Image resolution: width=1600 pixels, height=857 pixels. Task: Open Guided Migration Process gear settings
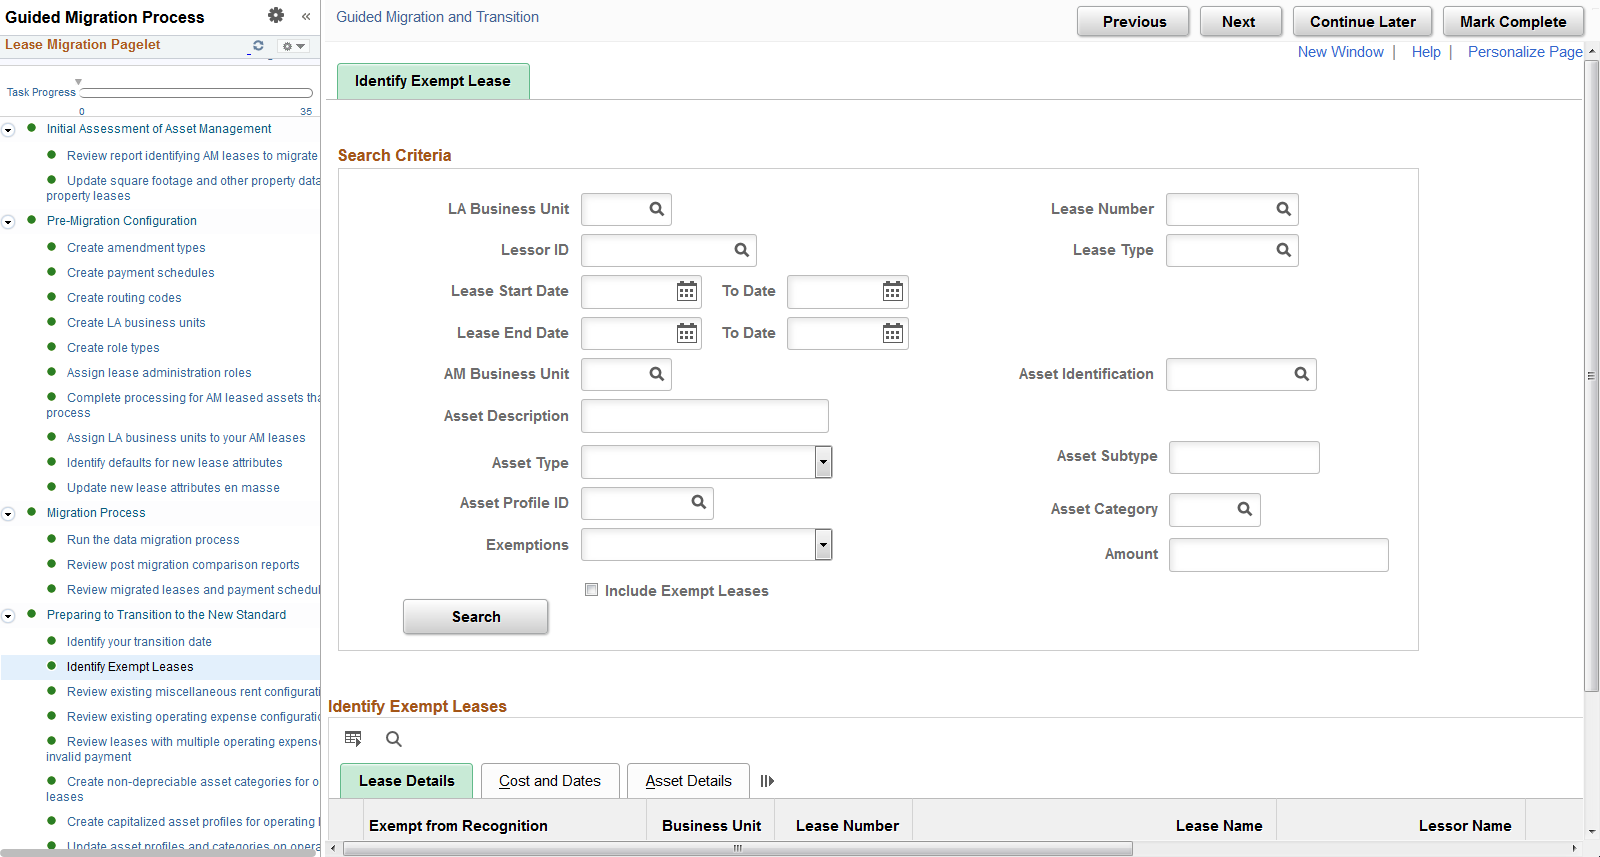pyautogui.click(x=276, y=15)
